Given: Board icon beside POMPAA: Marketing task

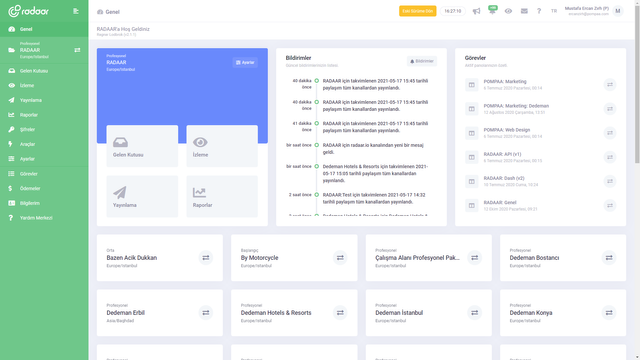Looking at the screenshot, I should tap(471, 84).
